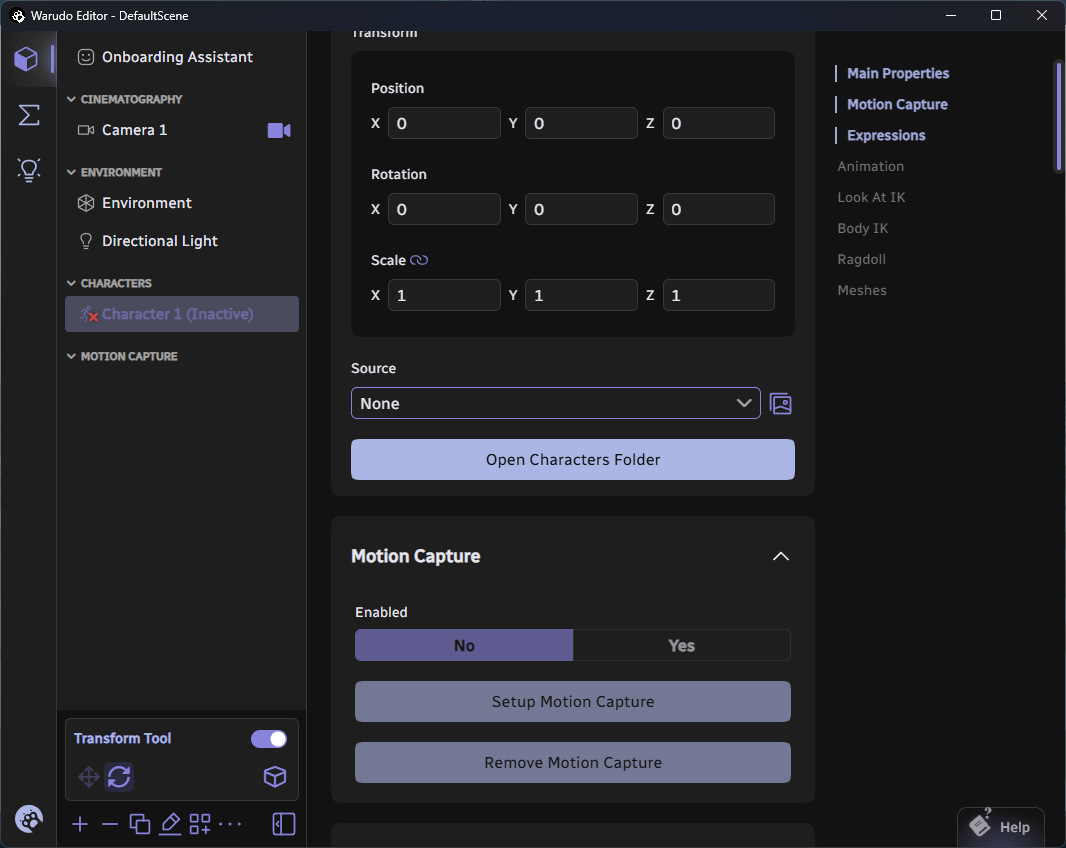
Task: Select the rotate gizmo tool
Action: (119, 777)
